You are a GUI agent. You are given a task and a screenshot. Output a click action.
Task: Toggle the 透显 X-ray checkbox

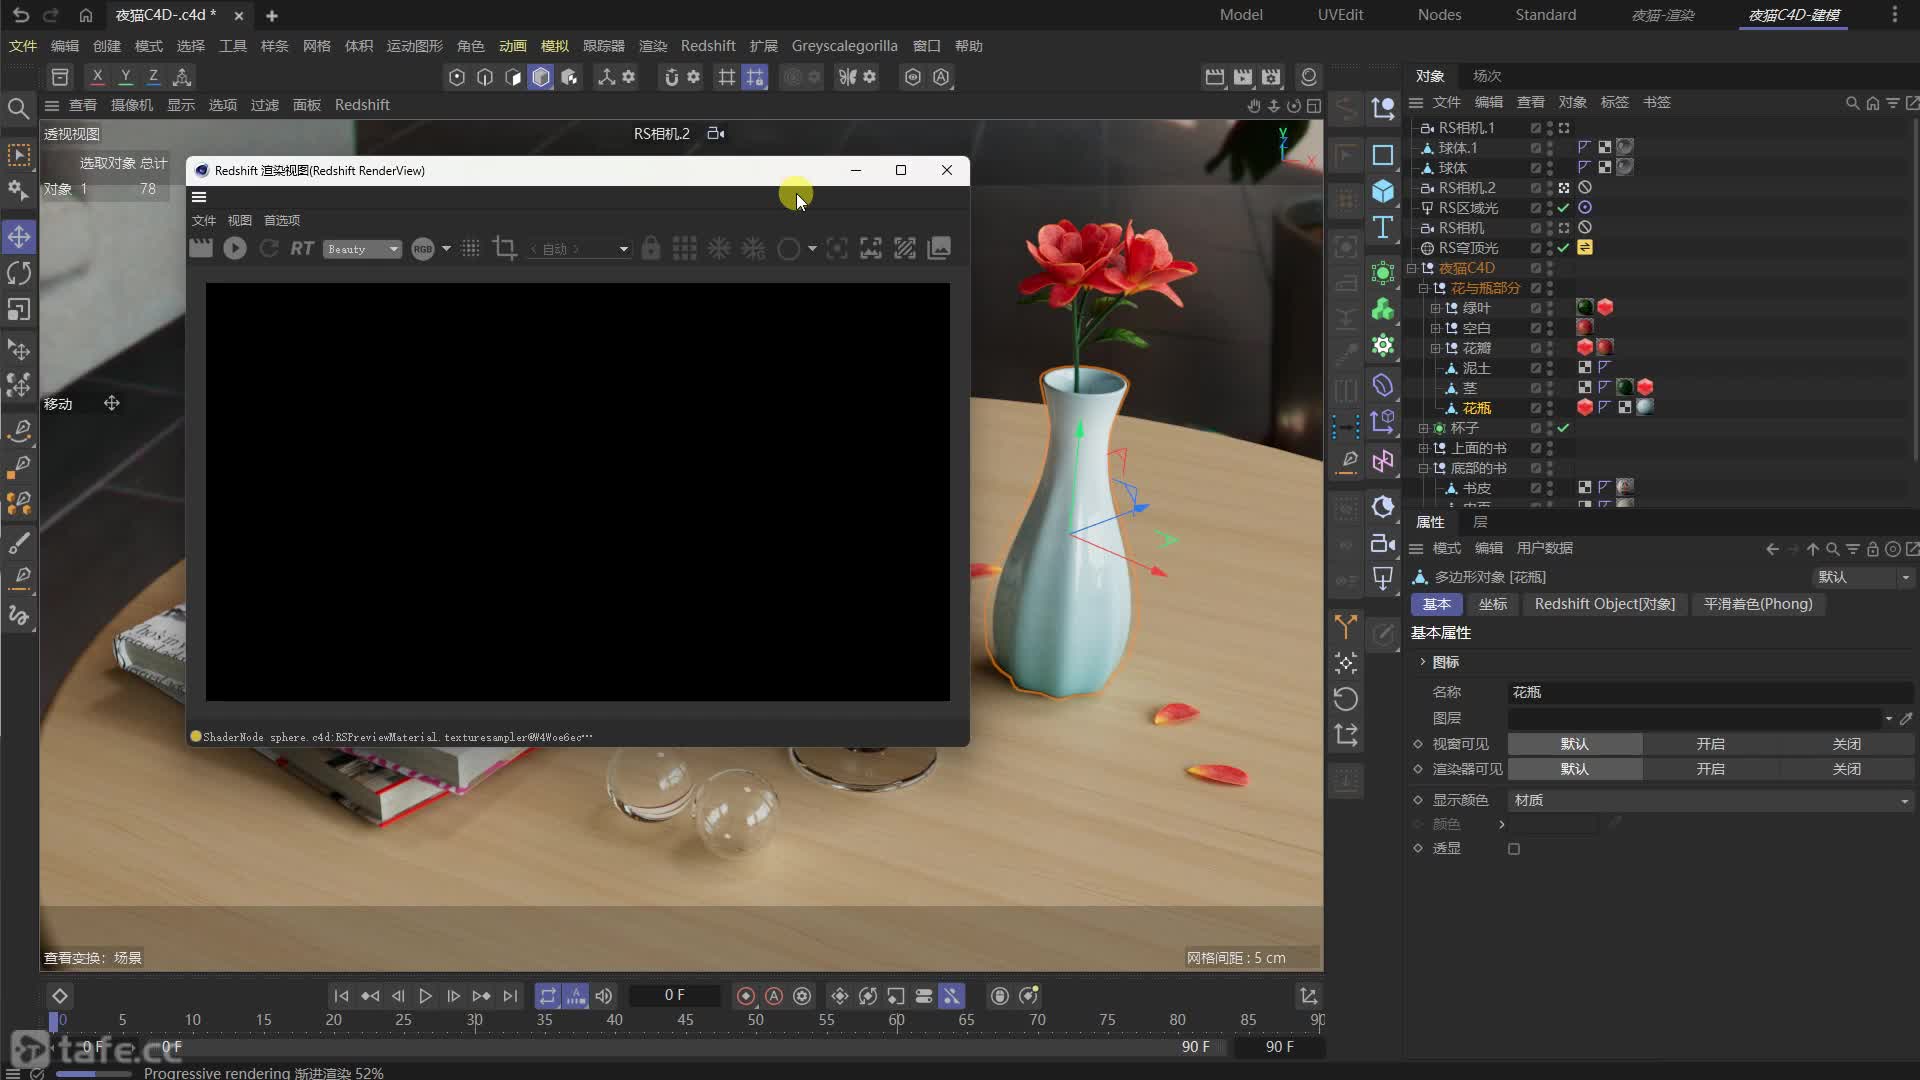[1514, 849]
